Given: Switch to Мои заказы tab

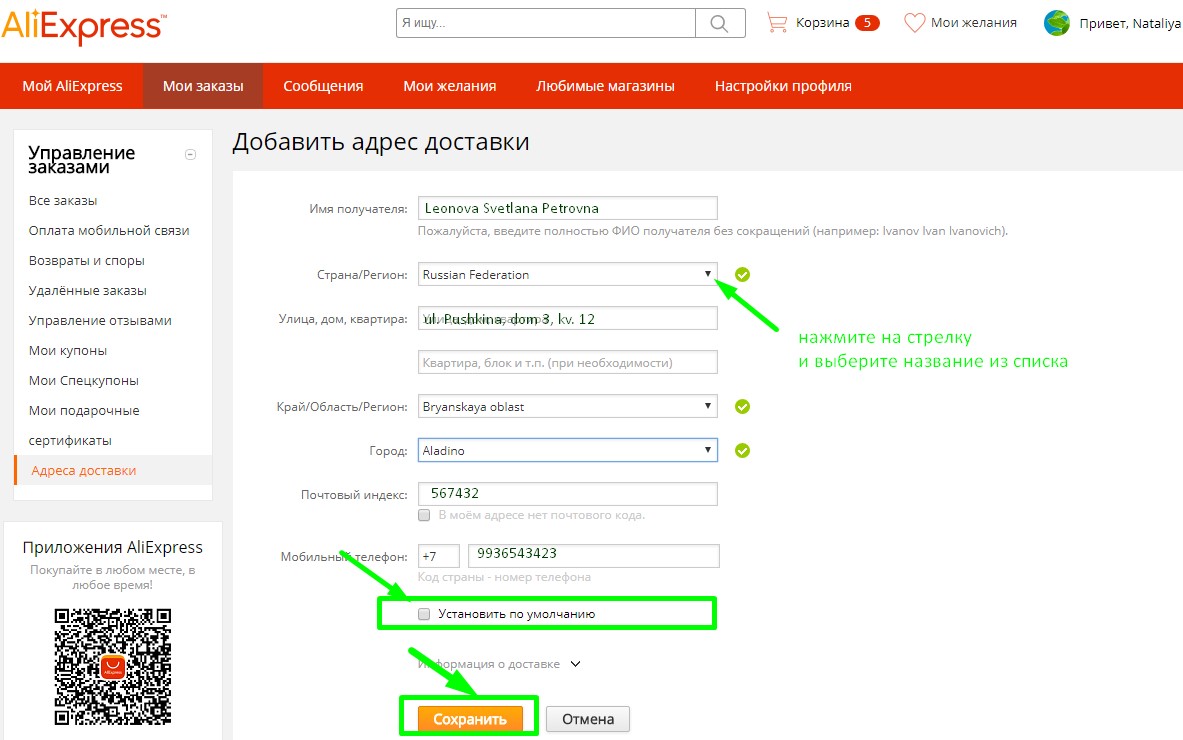Looking at the screenshot, I should [x=203, y=86].
